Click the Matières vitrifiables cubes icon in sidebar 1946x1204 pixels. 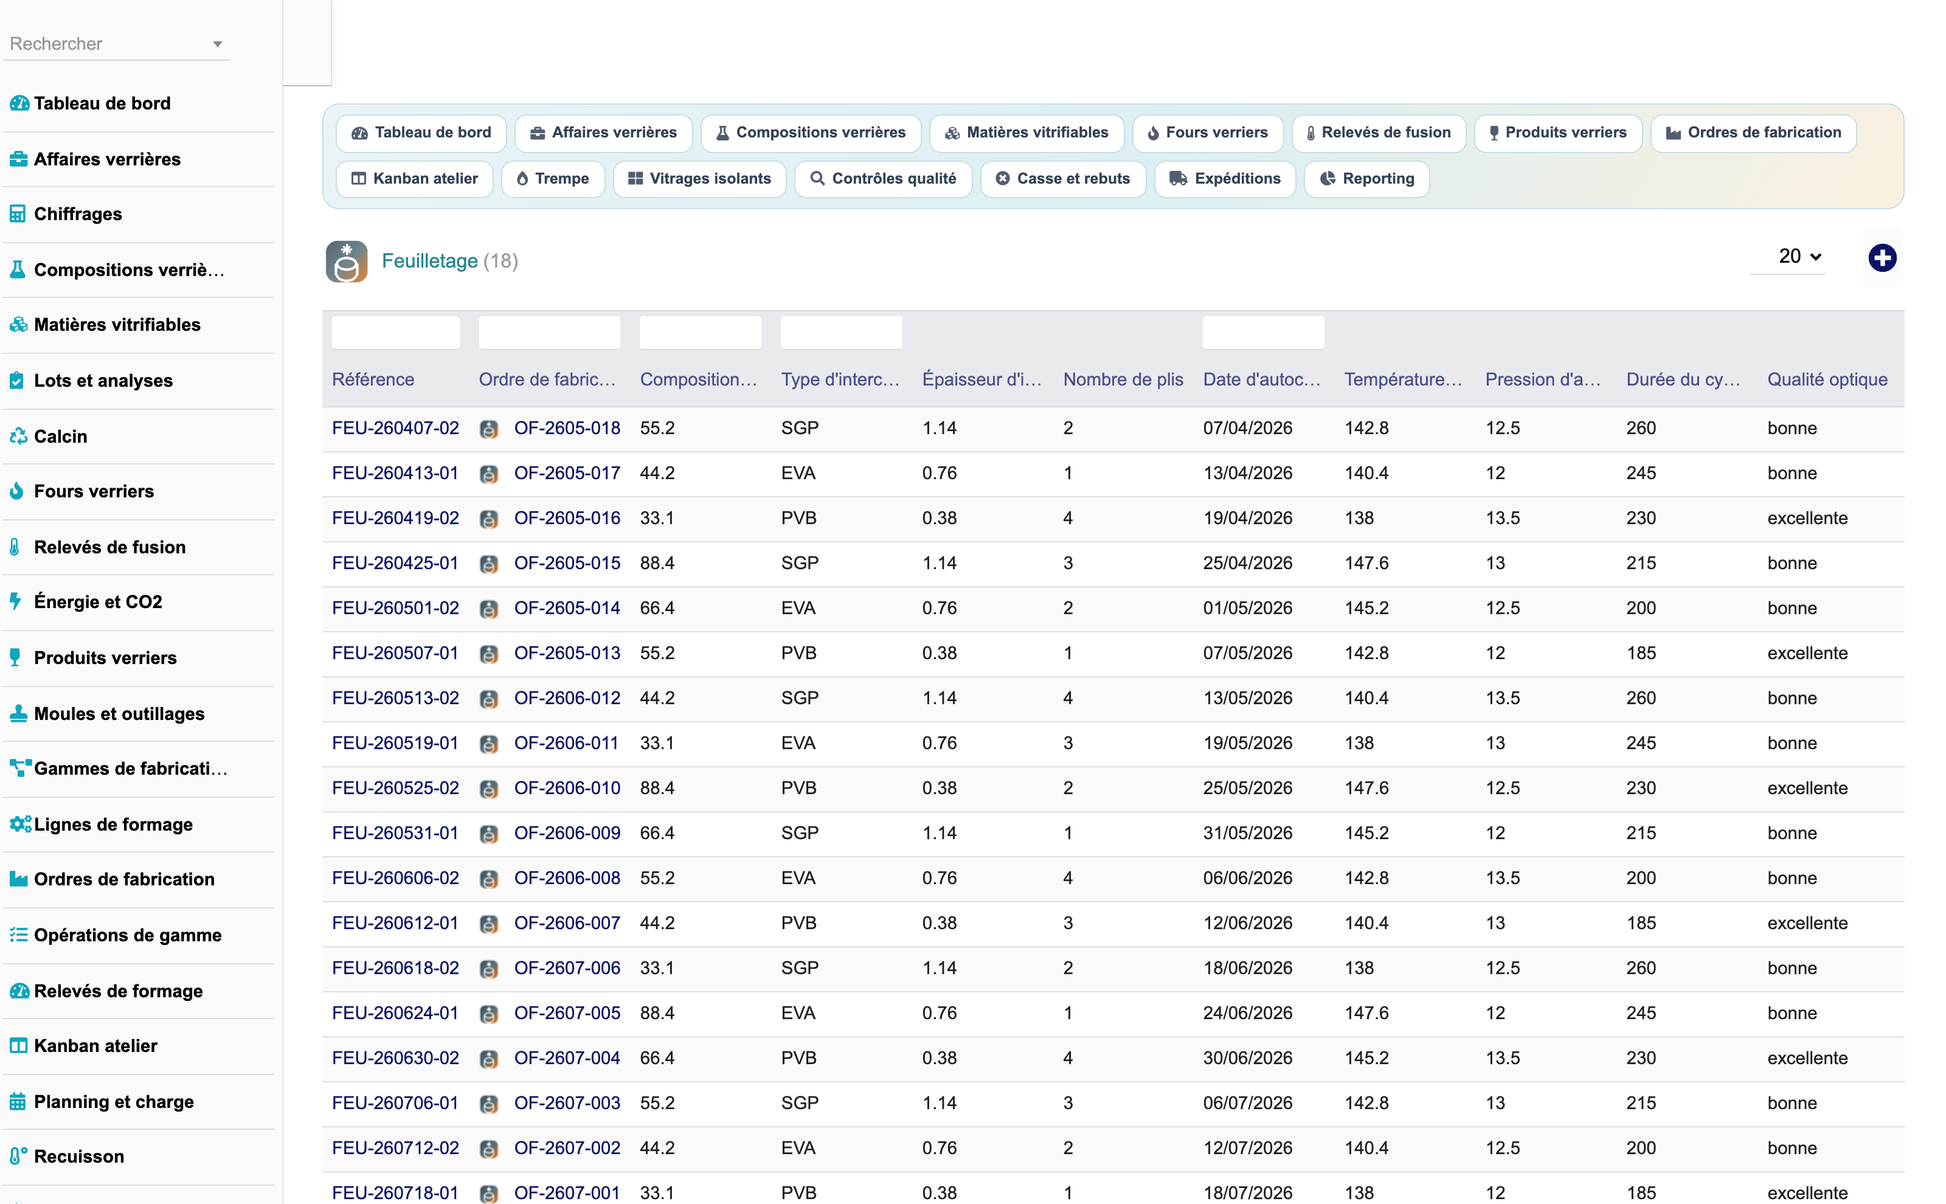(x=18, y=325)
